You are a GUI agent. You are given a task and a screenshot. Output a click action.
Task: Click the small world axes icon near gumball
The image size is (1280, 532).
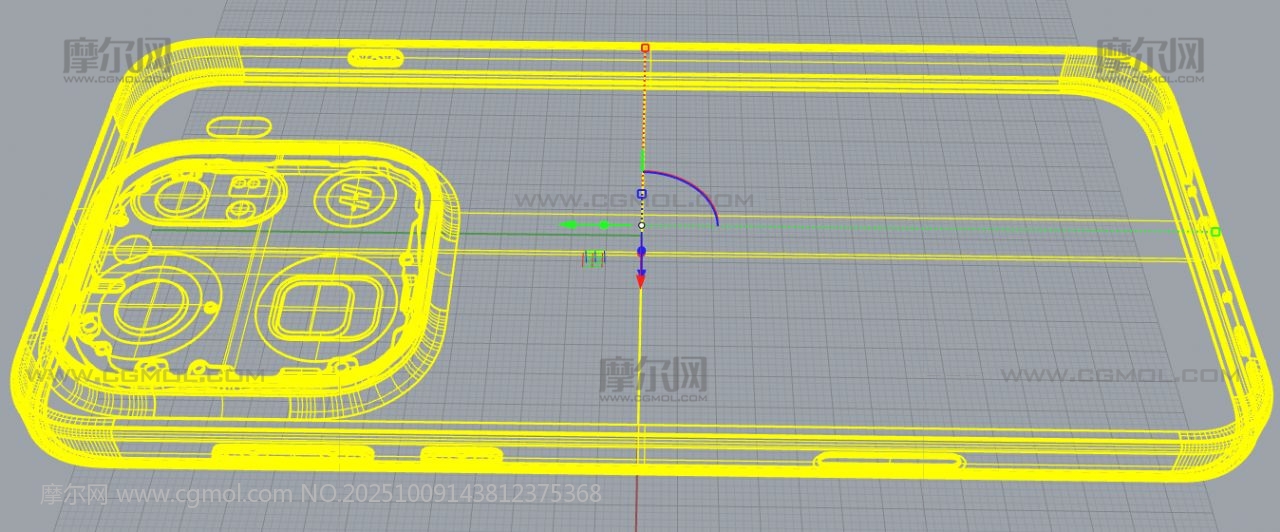click(x=594, y=259)
